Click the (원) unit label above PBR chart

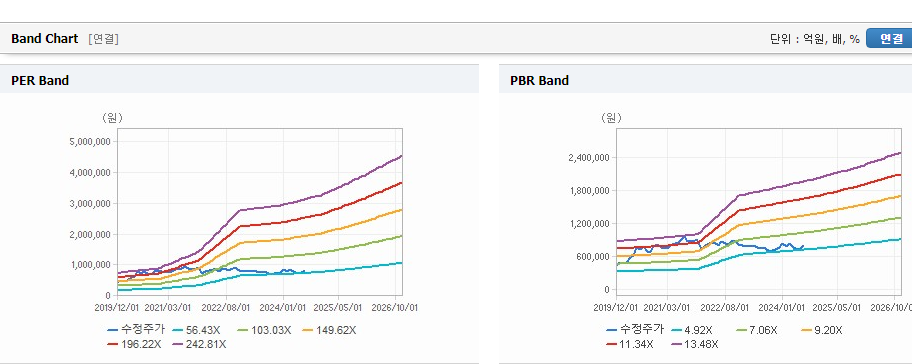tap(611, 118)
